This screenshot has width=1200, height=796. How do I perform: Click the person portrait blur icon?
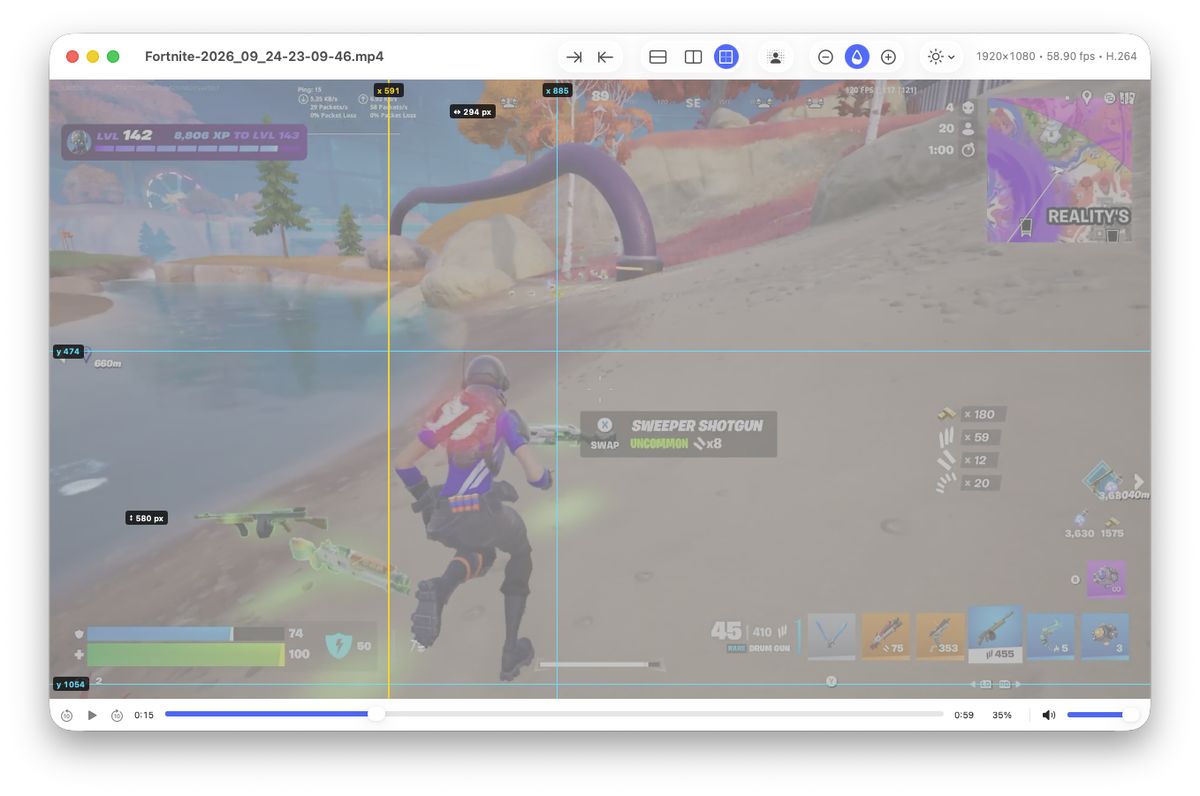tap(775, 57)
